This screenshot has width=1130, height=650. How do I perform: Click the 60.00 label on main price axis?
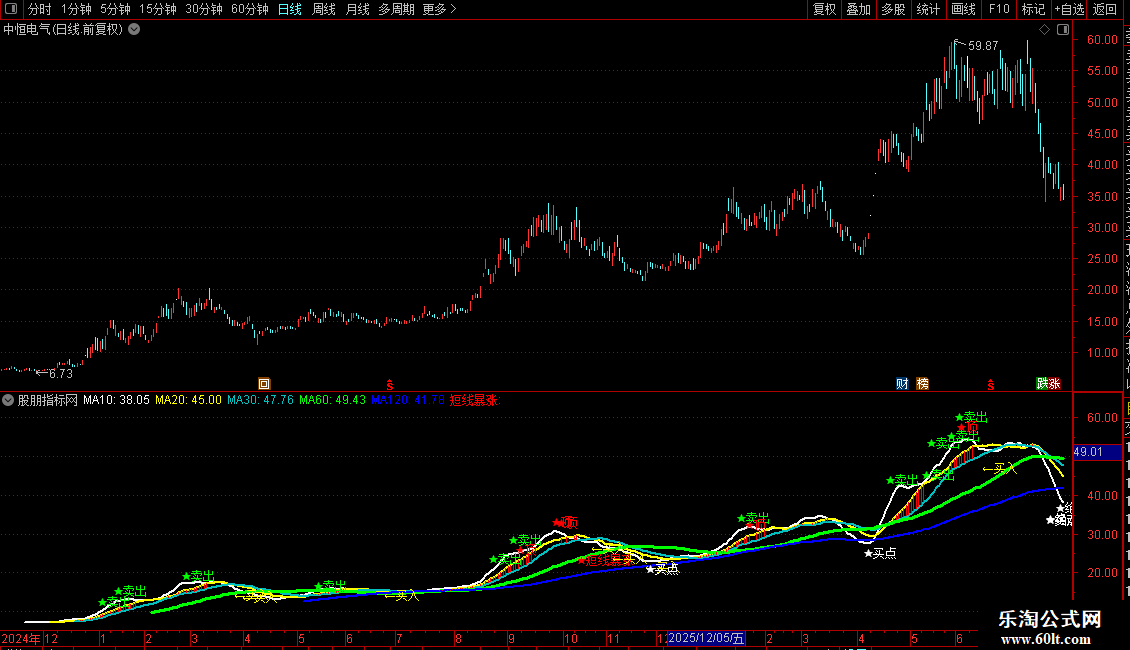coord(1103,40)
